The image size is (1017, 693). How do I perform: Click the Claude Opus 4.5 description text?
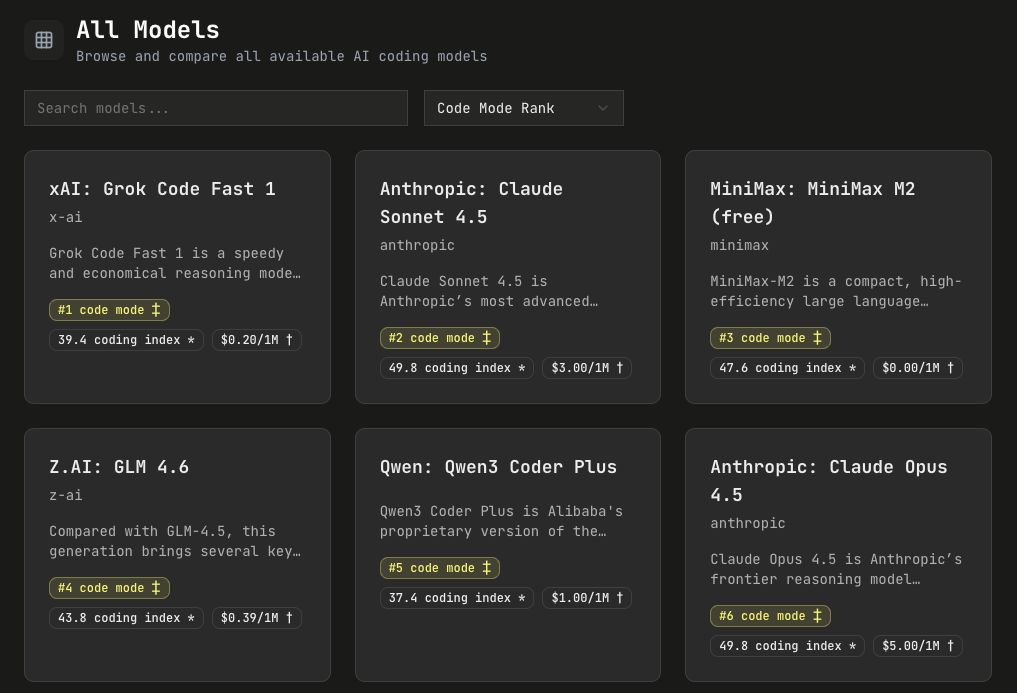point(836,568)
